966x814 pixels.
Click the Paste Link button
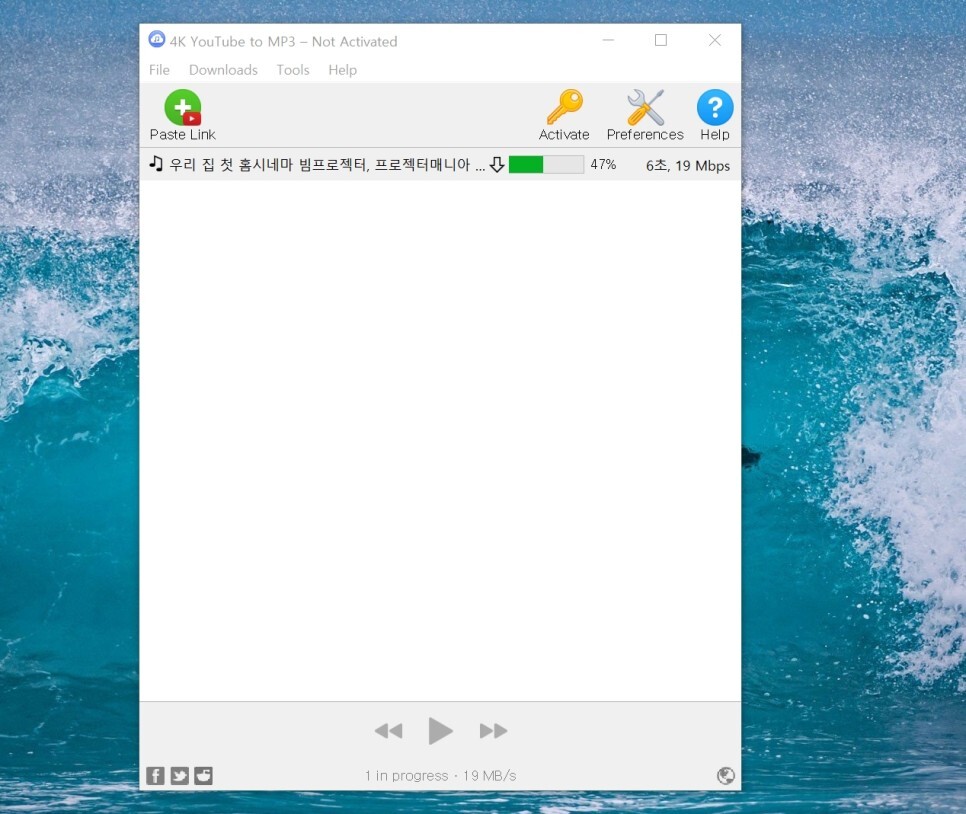coord(182,115)
